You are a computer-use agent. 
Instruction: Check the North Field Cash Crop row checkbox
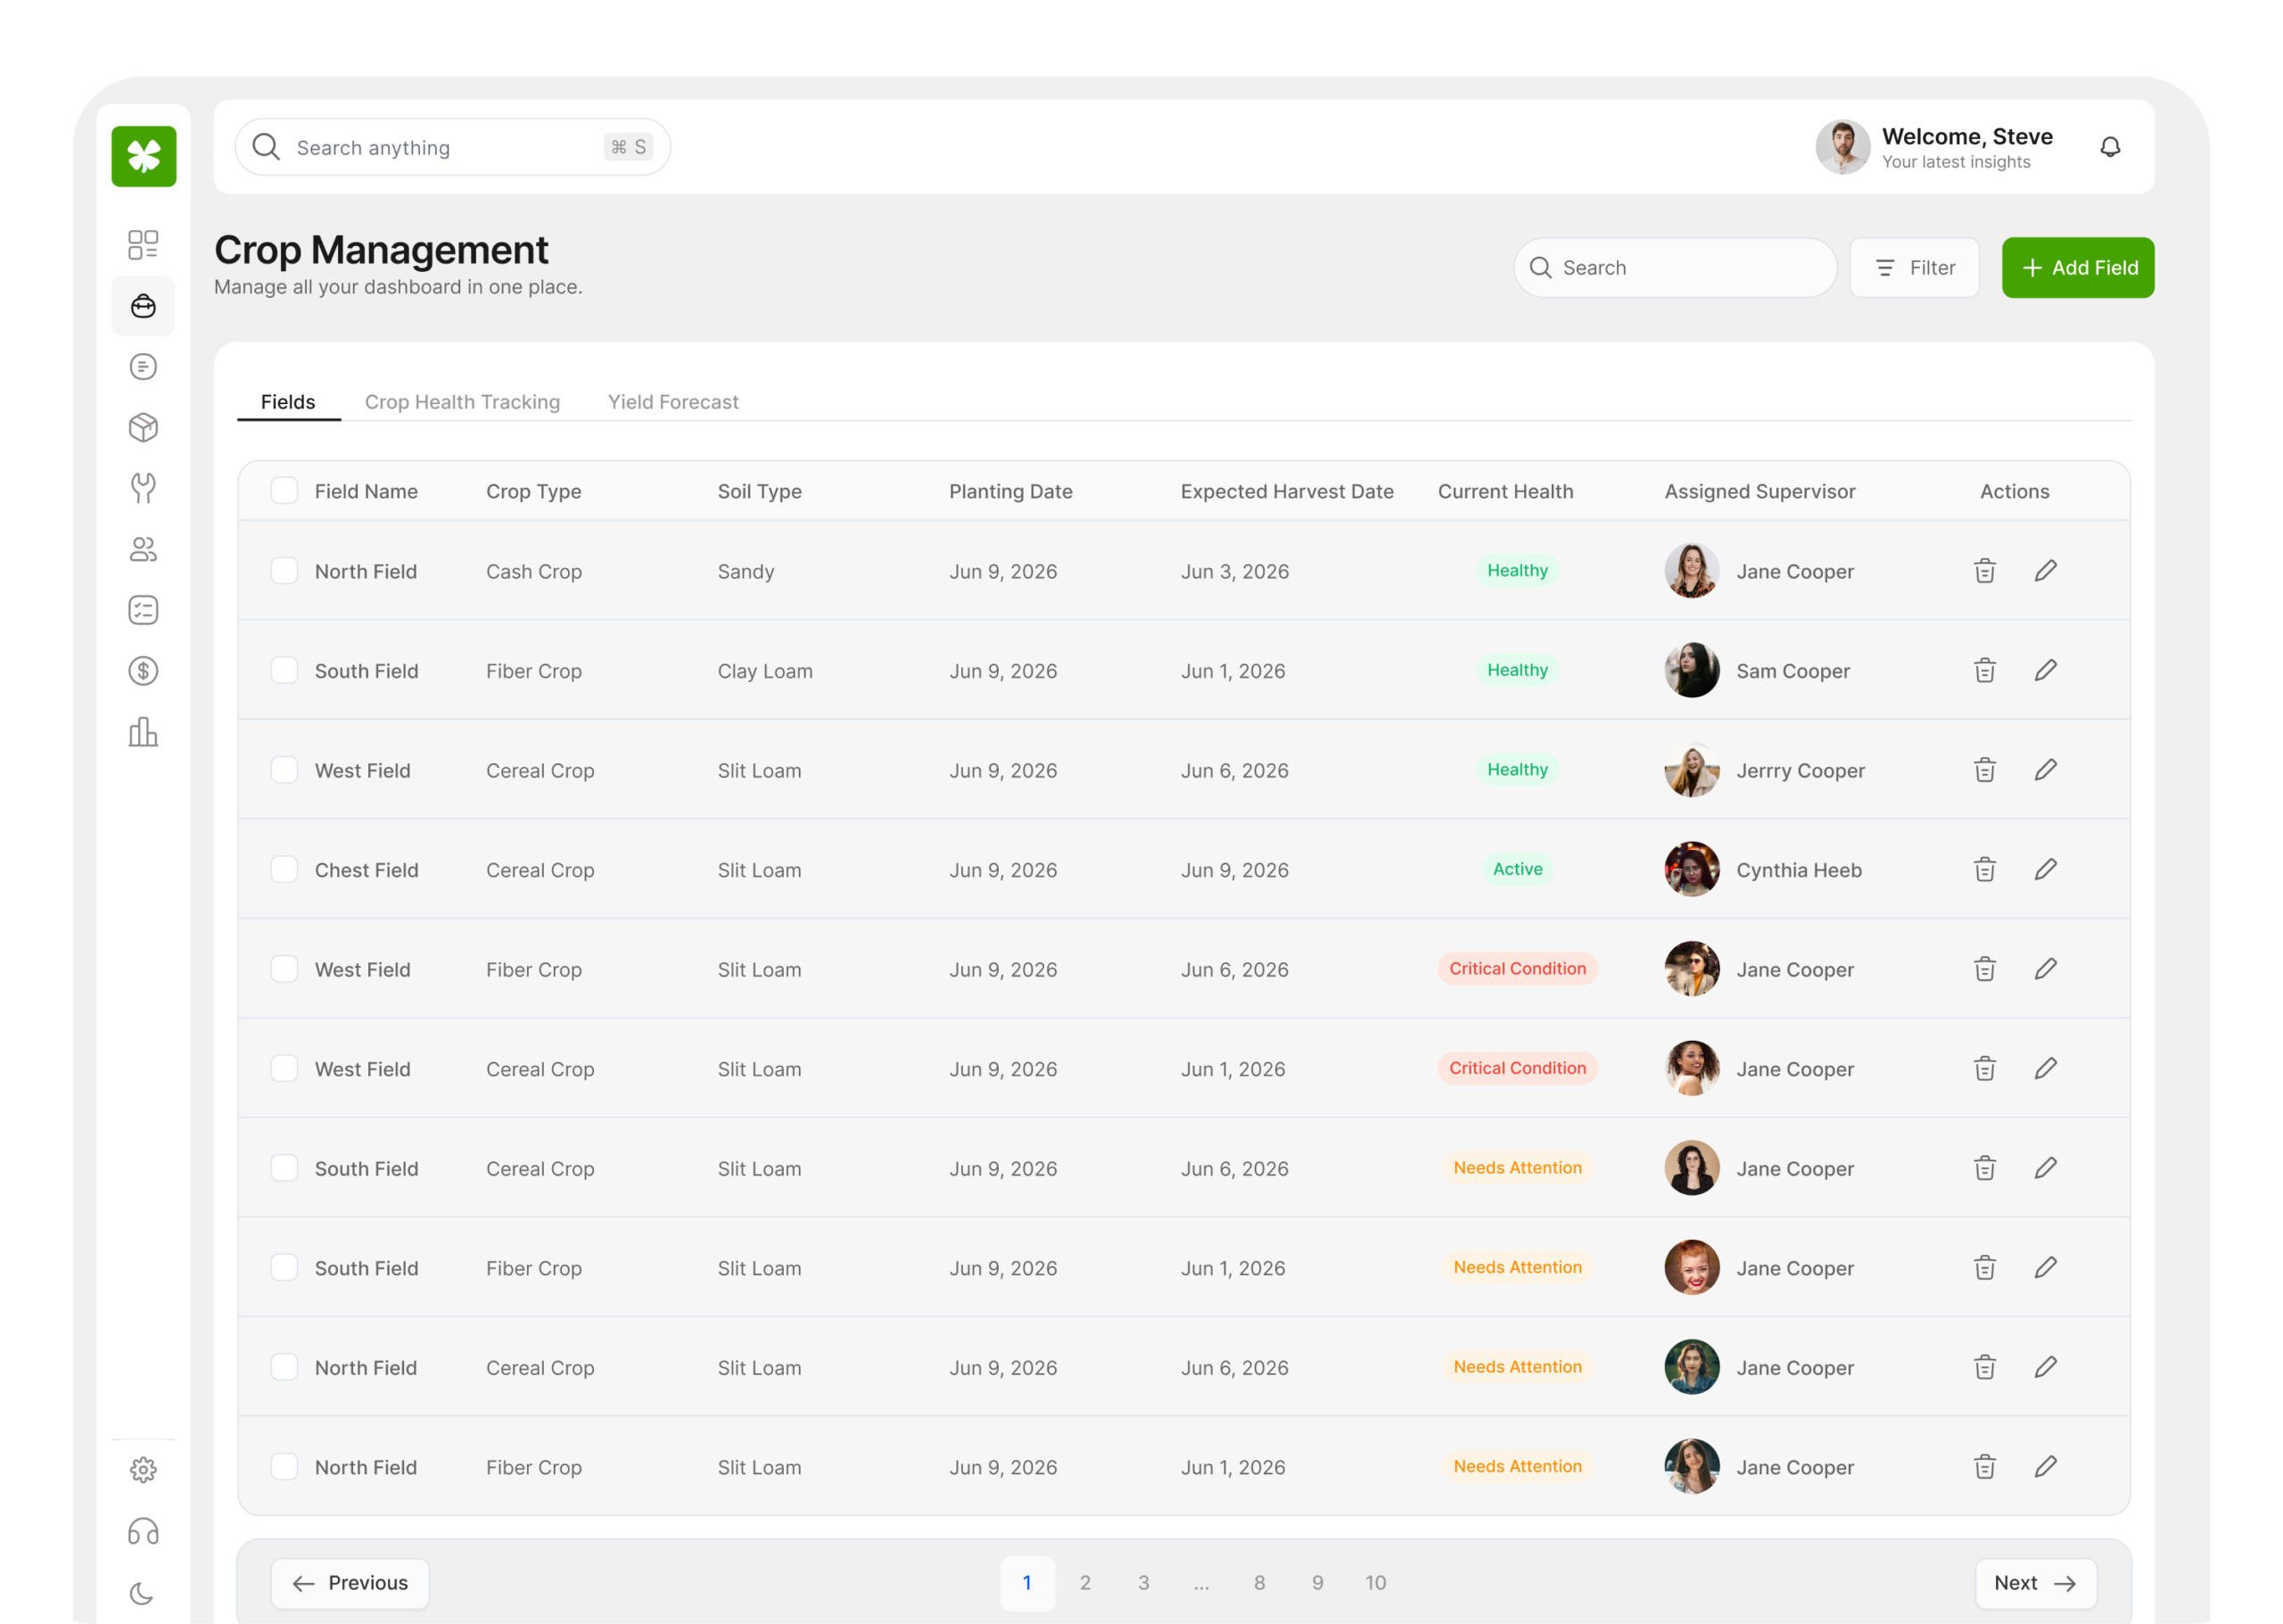284,571
